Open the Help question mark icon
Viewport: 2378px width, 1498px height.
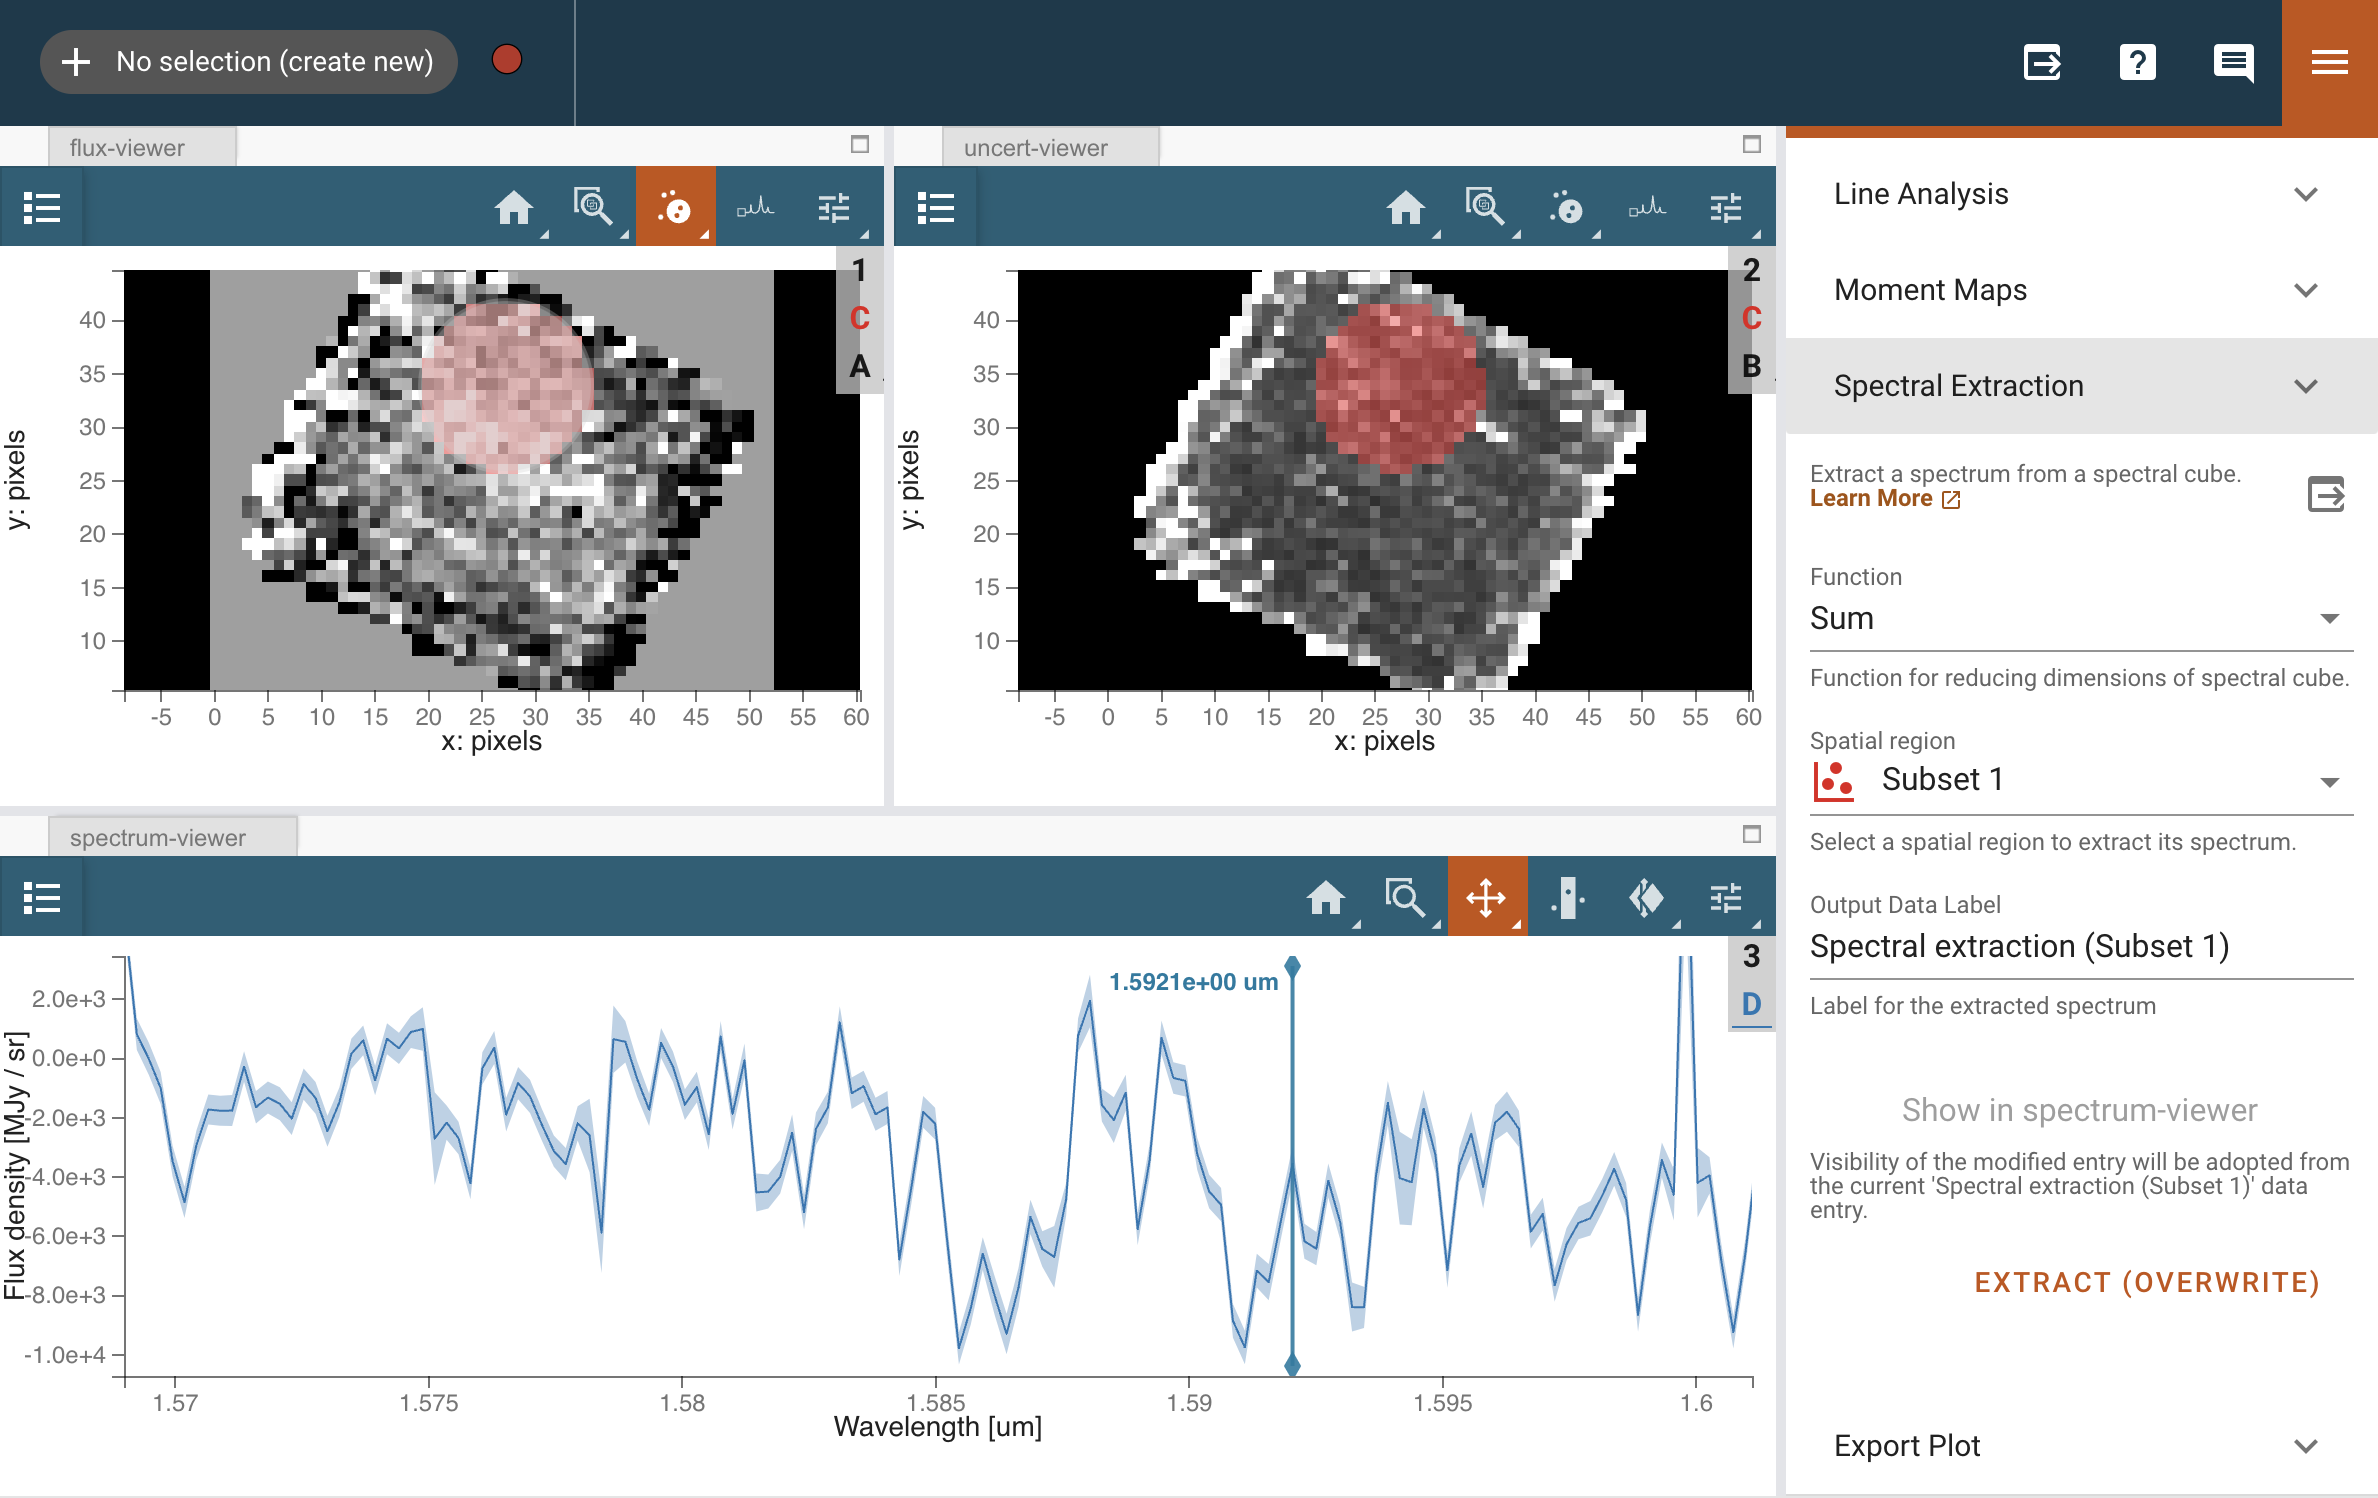tap(2138, 62)
